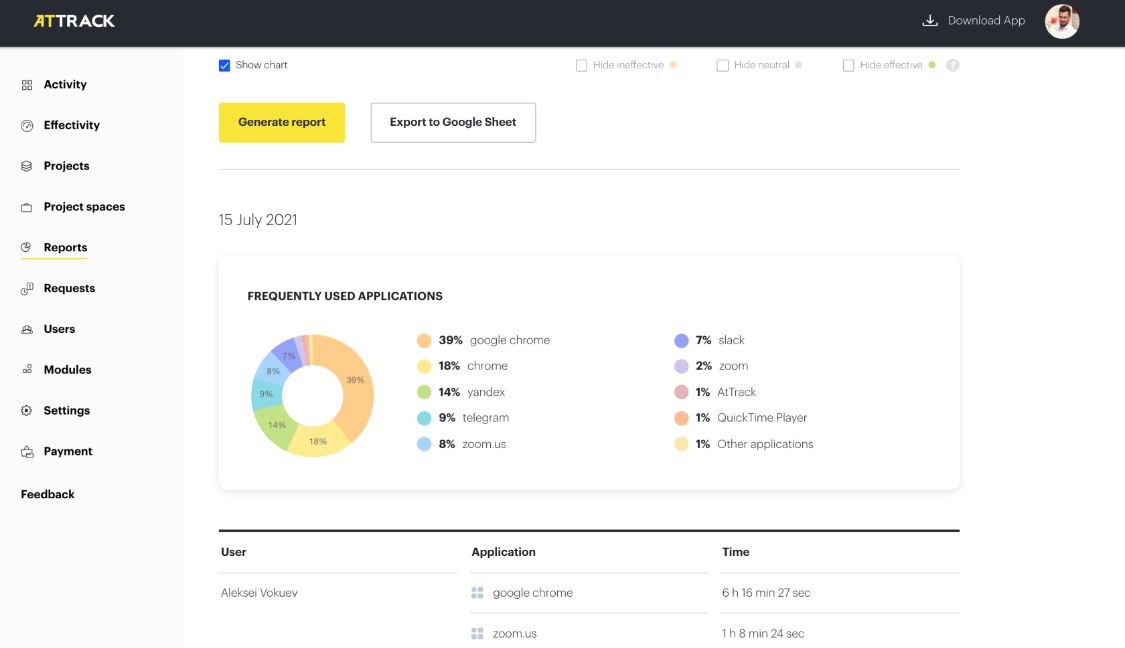Click the Frequently Used Applications heading
Viewport: 1125px width, 648px height.
(344, 296)
